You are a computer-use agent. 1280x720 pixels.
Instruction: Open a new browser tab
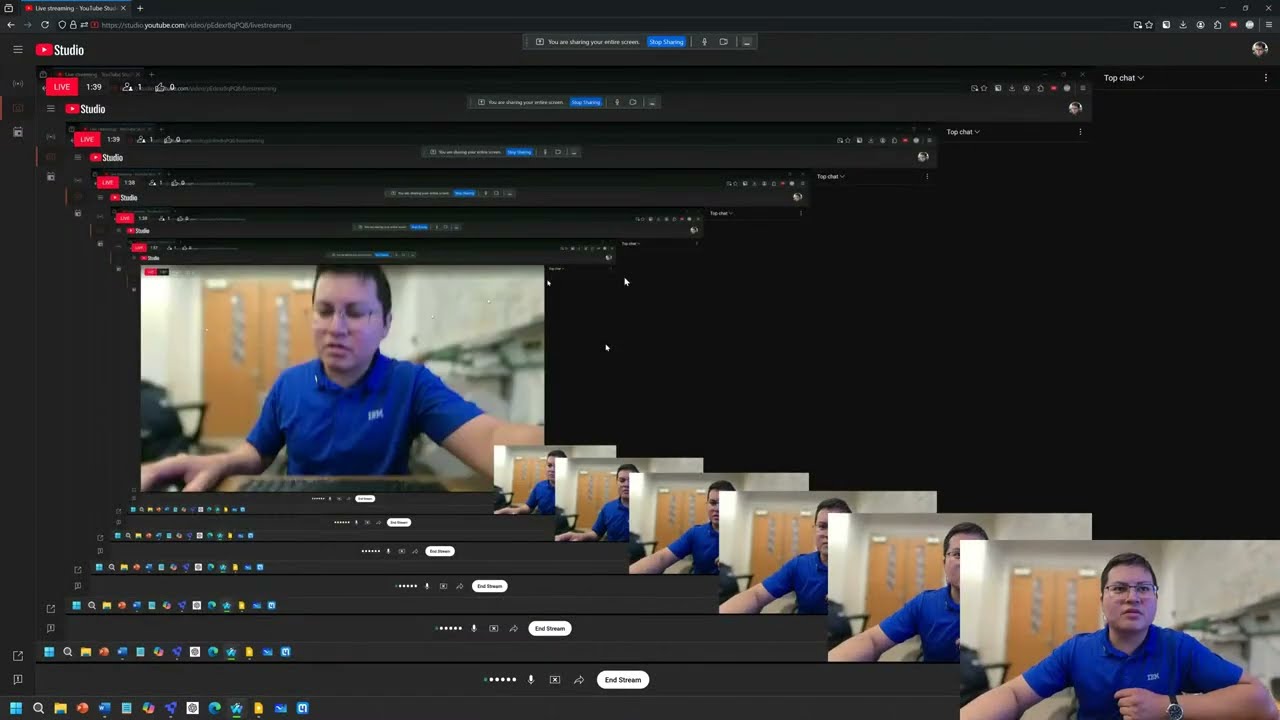coord(140,8)
